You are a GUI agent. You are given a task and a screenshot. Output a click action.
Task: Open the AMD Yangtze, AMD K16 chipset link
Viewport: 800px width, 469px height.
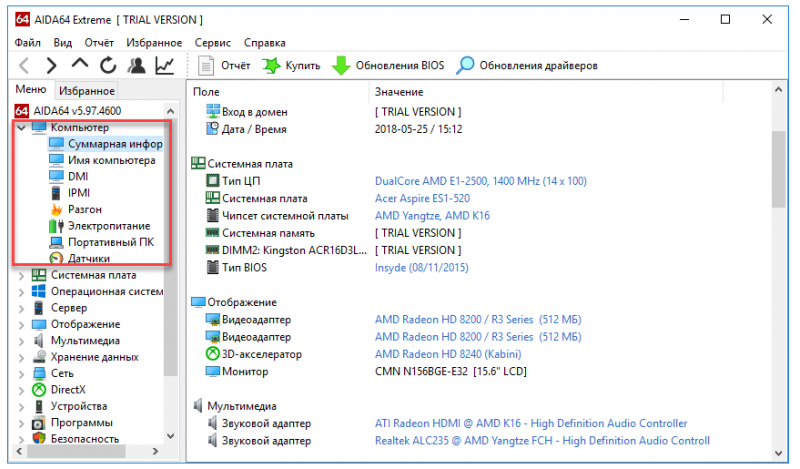point(432,216)
